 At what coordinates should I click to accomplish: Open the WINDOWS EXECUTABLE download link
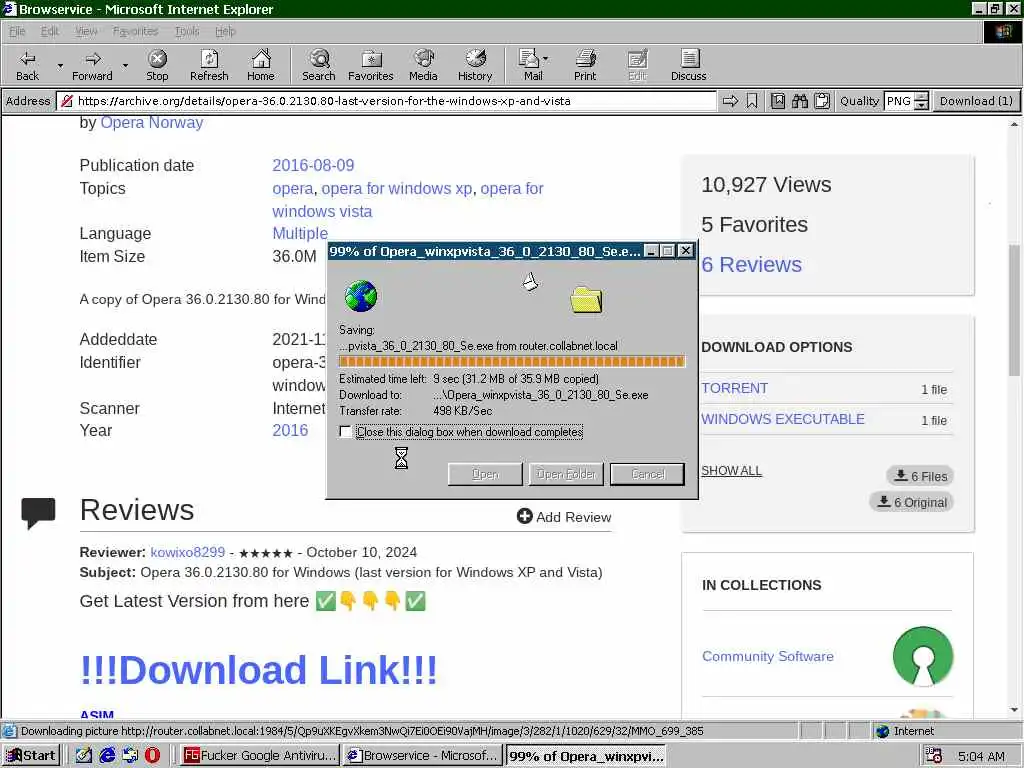[783, 419]
